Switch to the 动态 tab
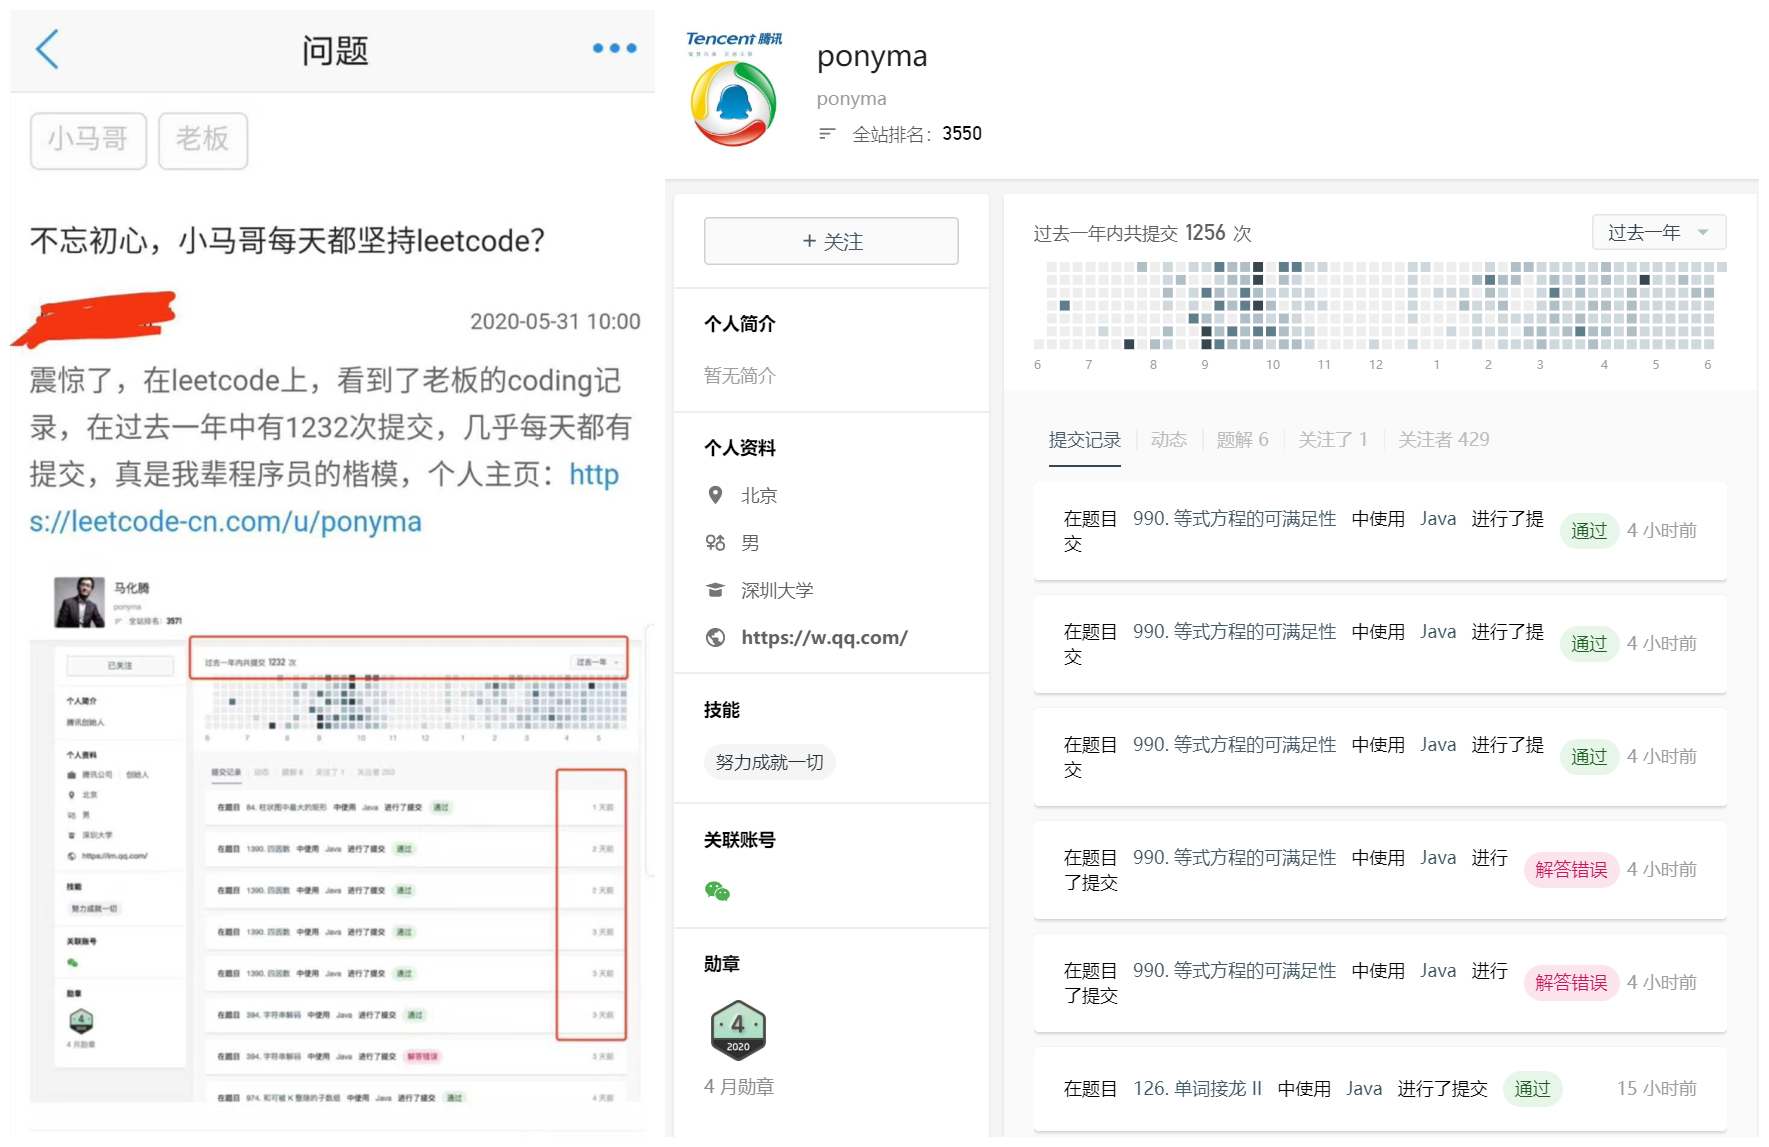Image resolution: width=1769 pixels, height=1147 pixels. click(x=1168, y=440)
